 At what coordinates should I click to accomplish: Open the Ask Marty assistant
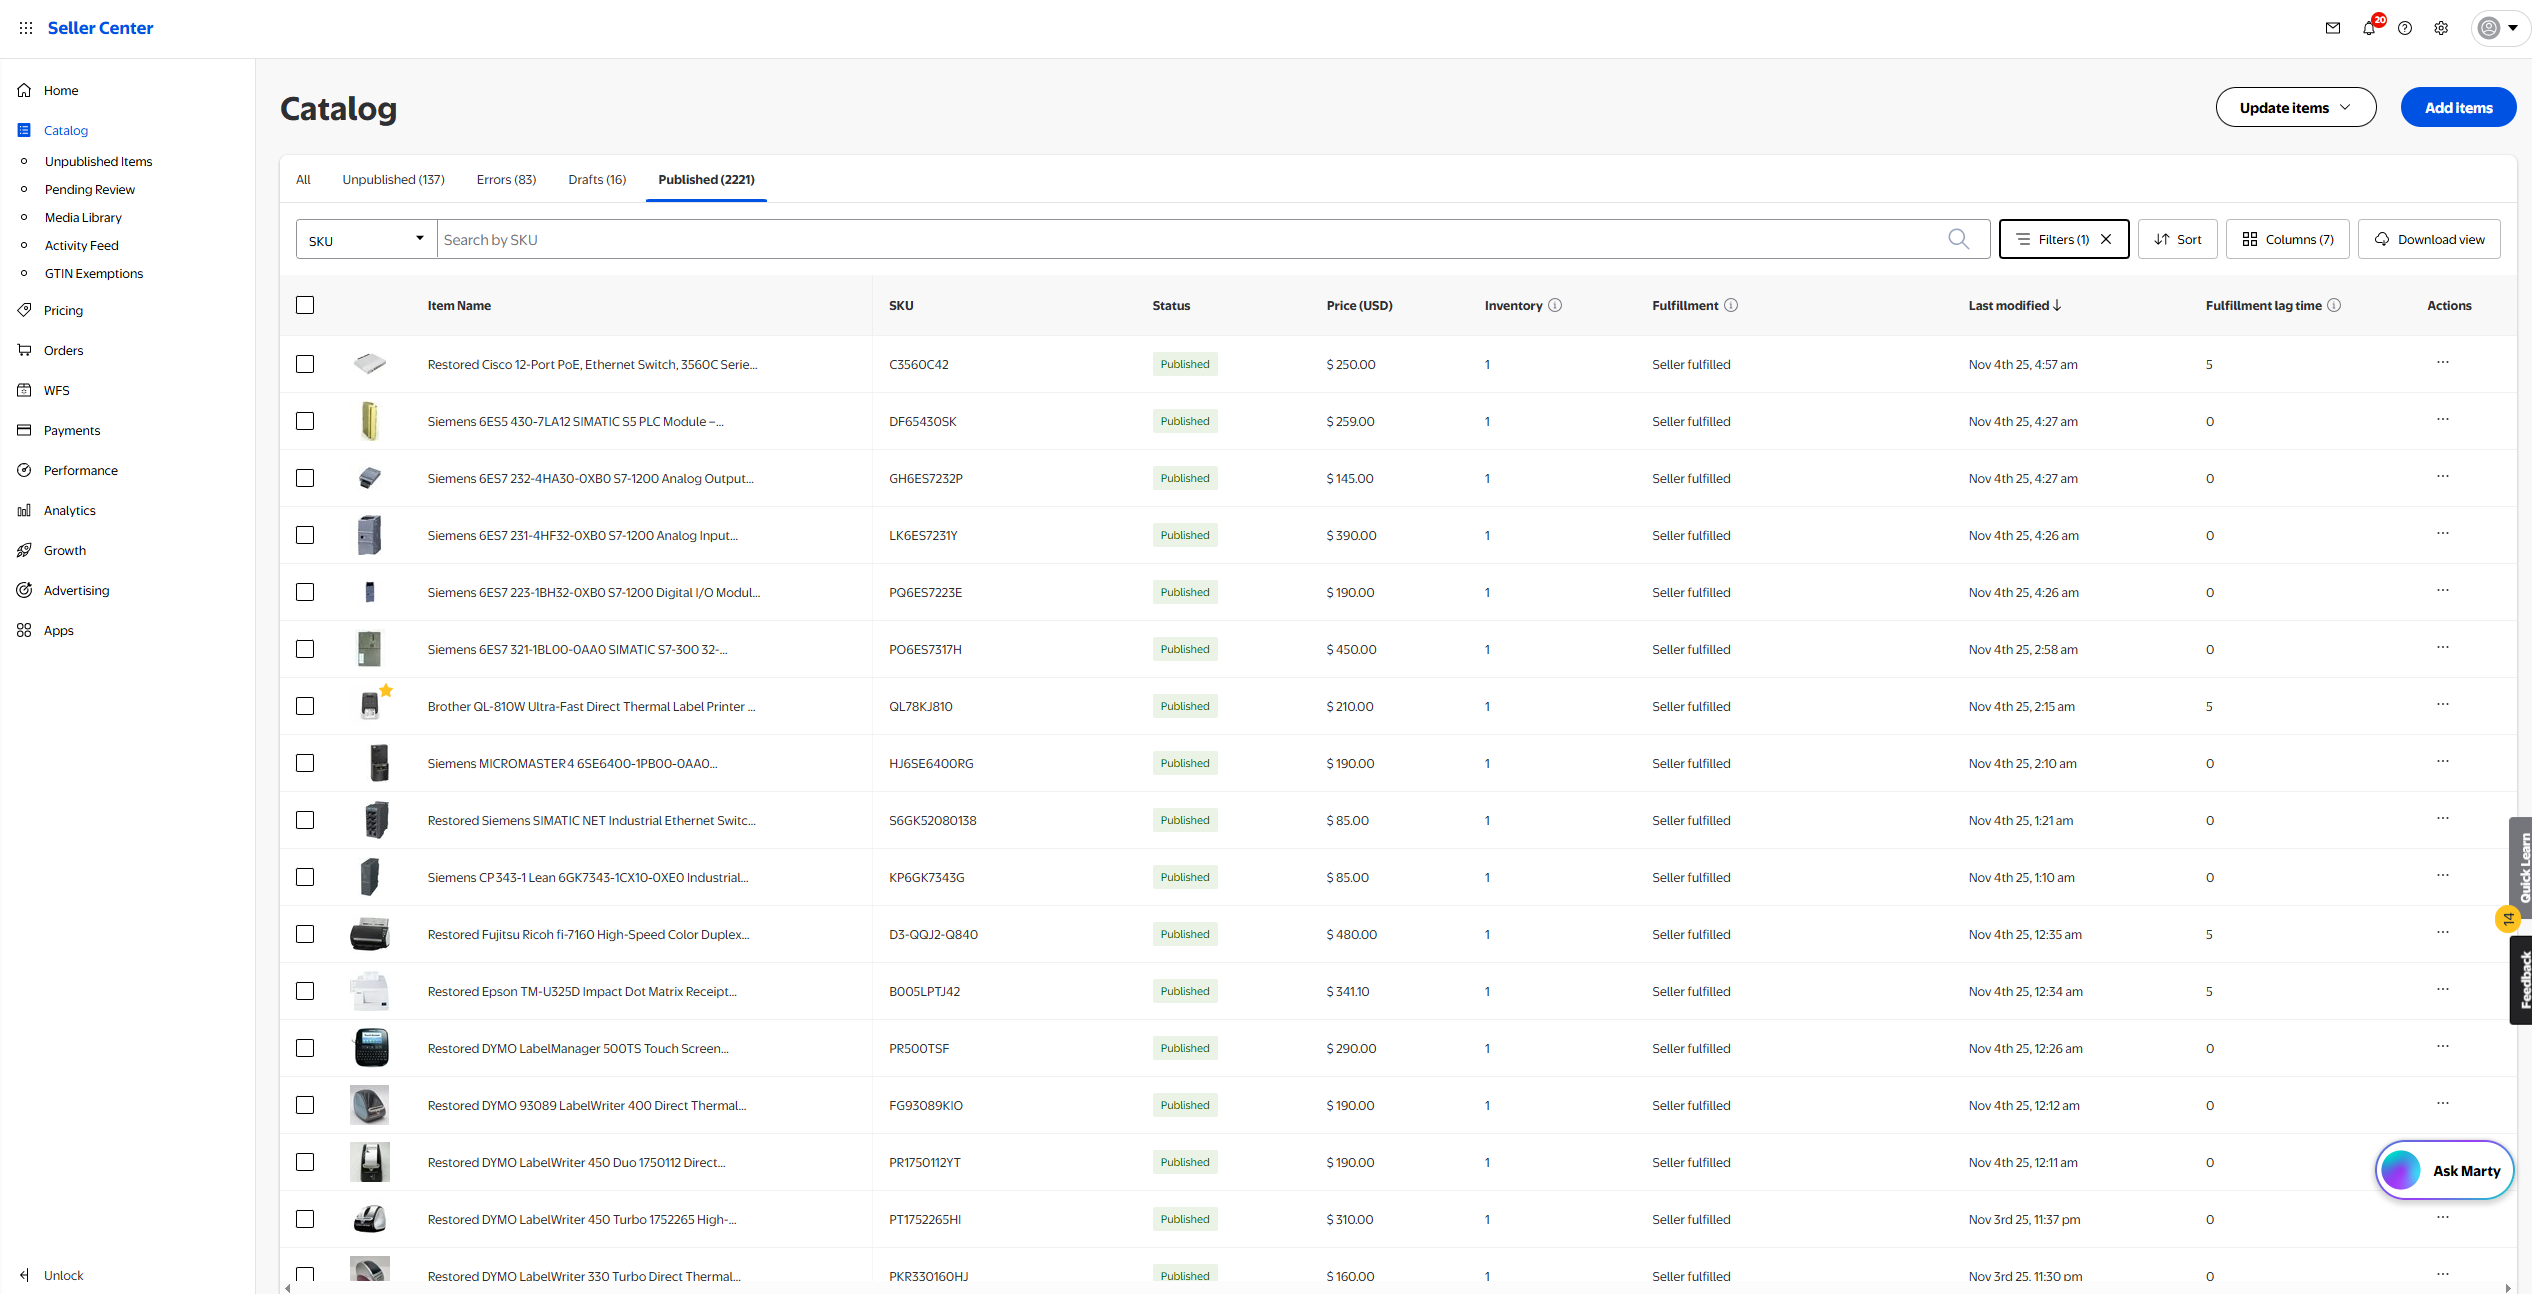click(x=2444, y=1170)
